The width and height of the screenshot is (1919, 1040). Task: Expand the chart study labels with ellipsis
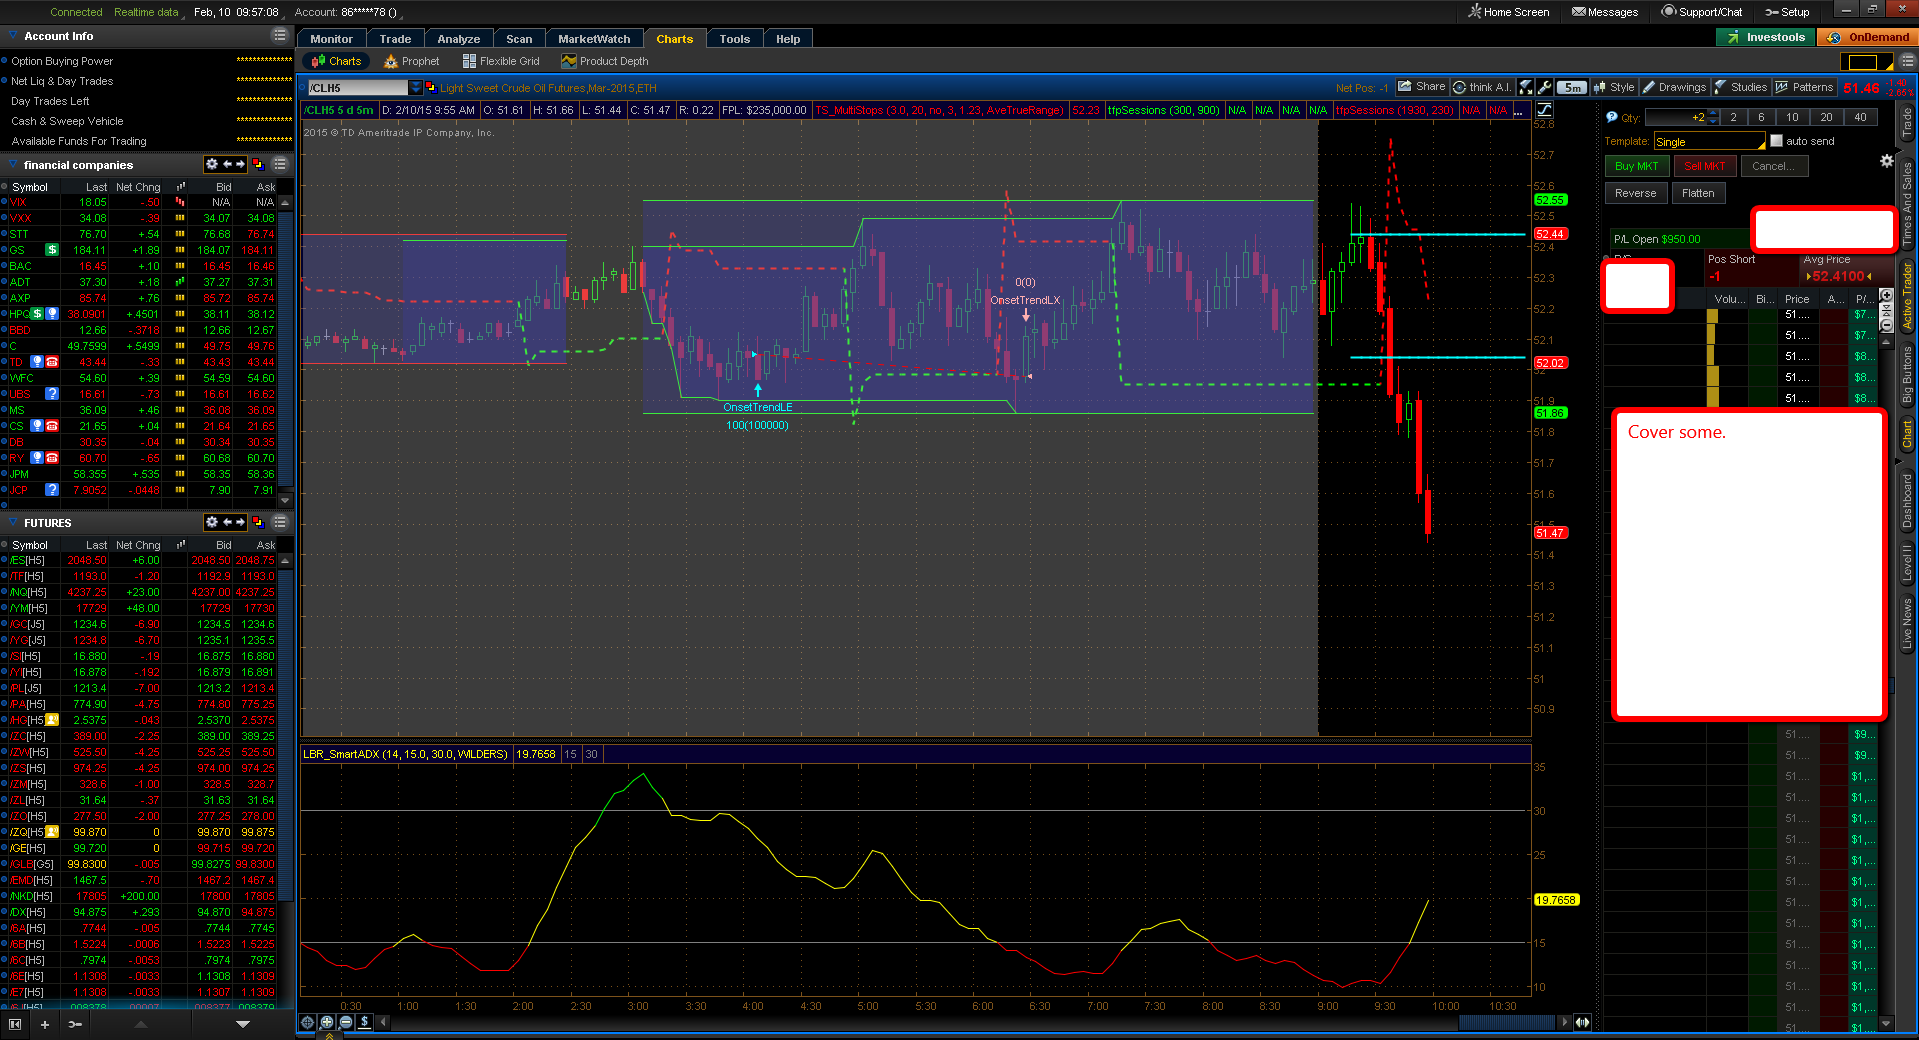(1518, 110)
